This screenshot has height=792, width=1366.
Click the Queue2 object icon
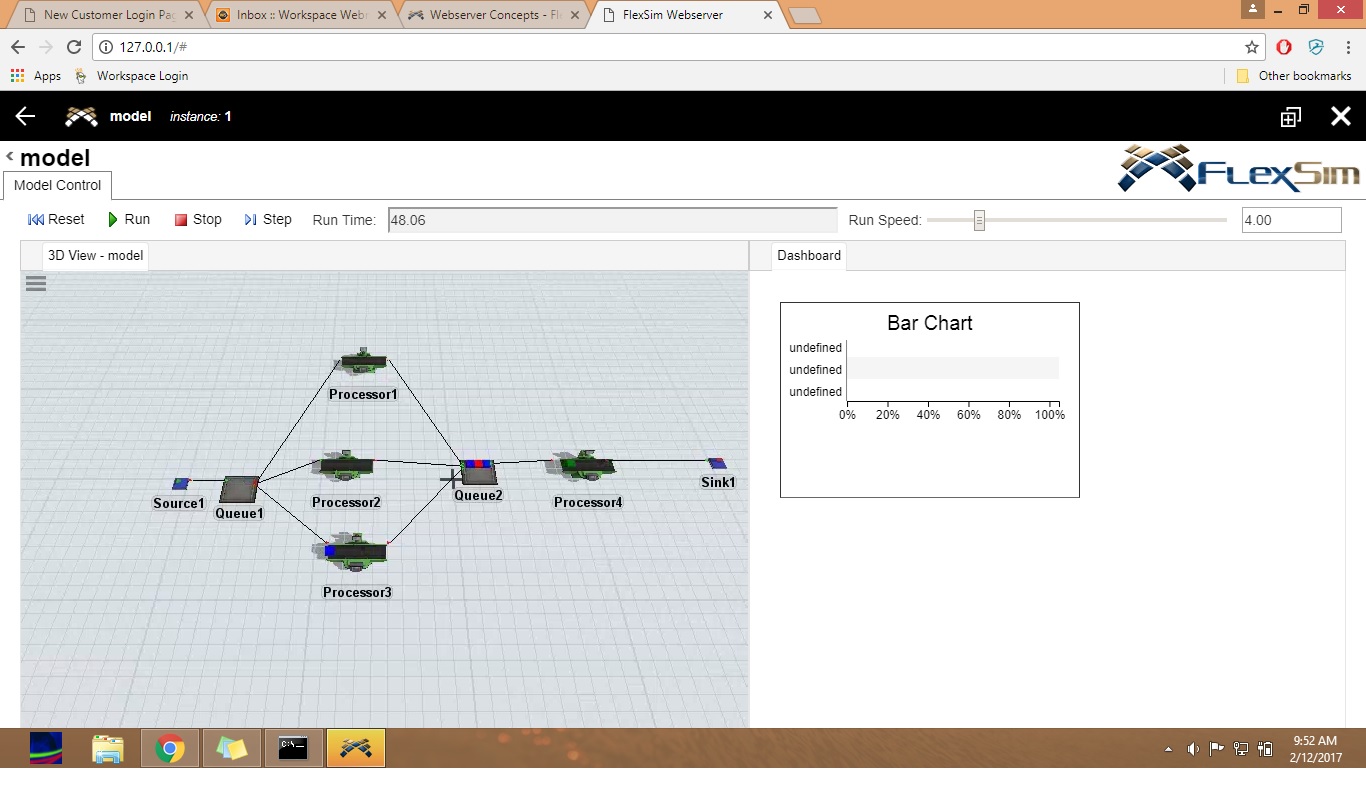478,471
